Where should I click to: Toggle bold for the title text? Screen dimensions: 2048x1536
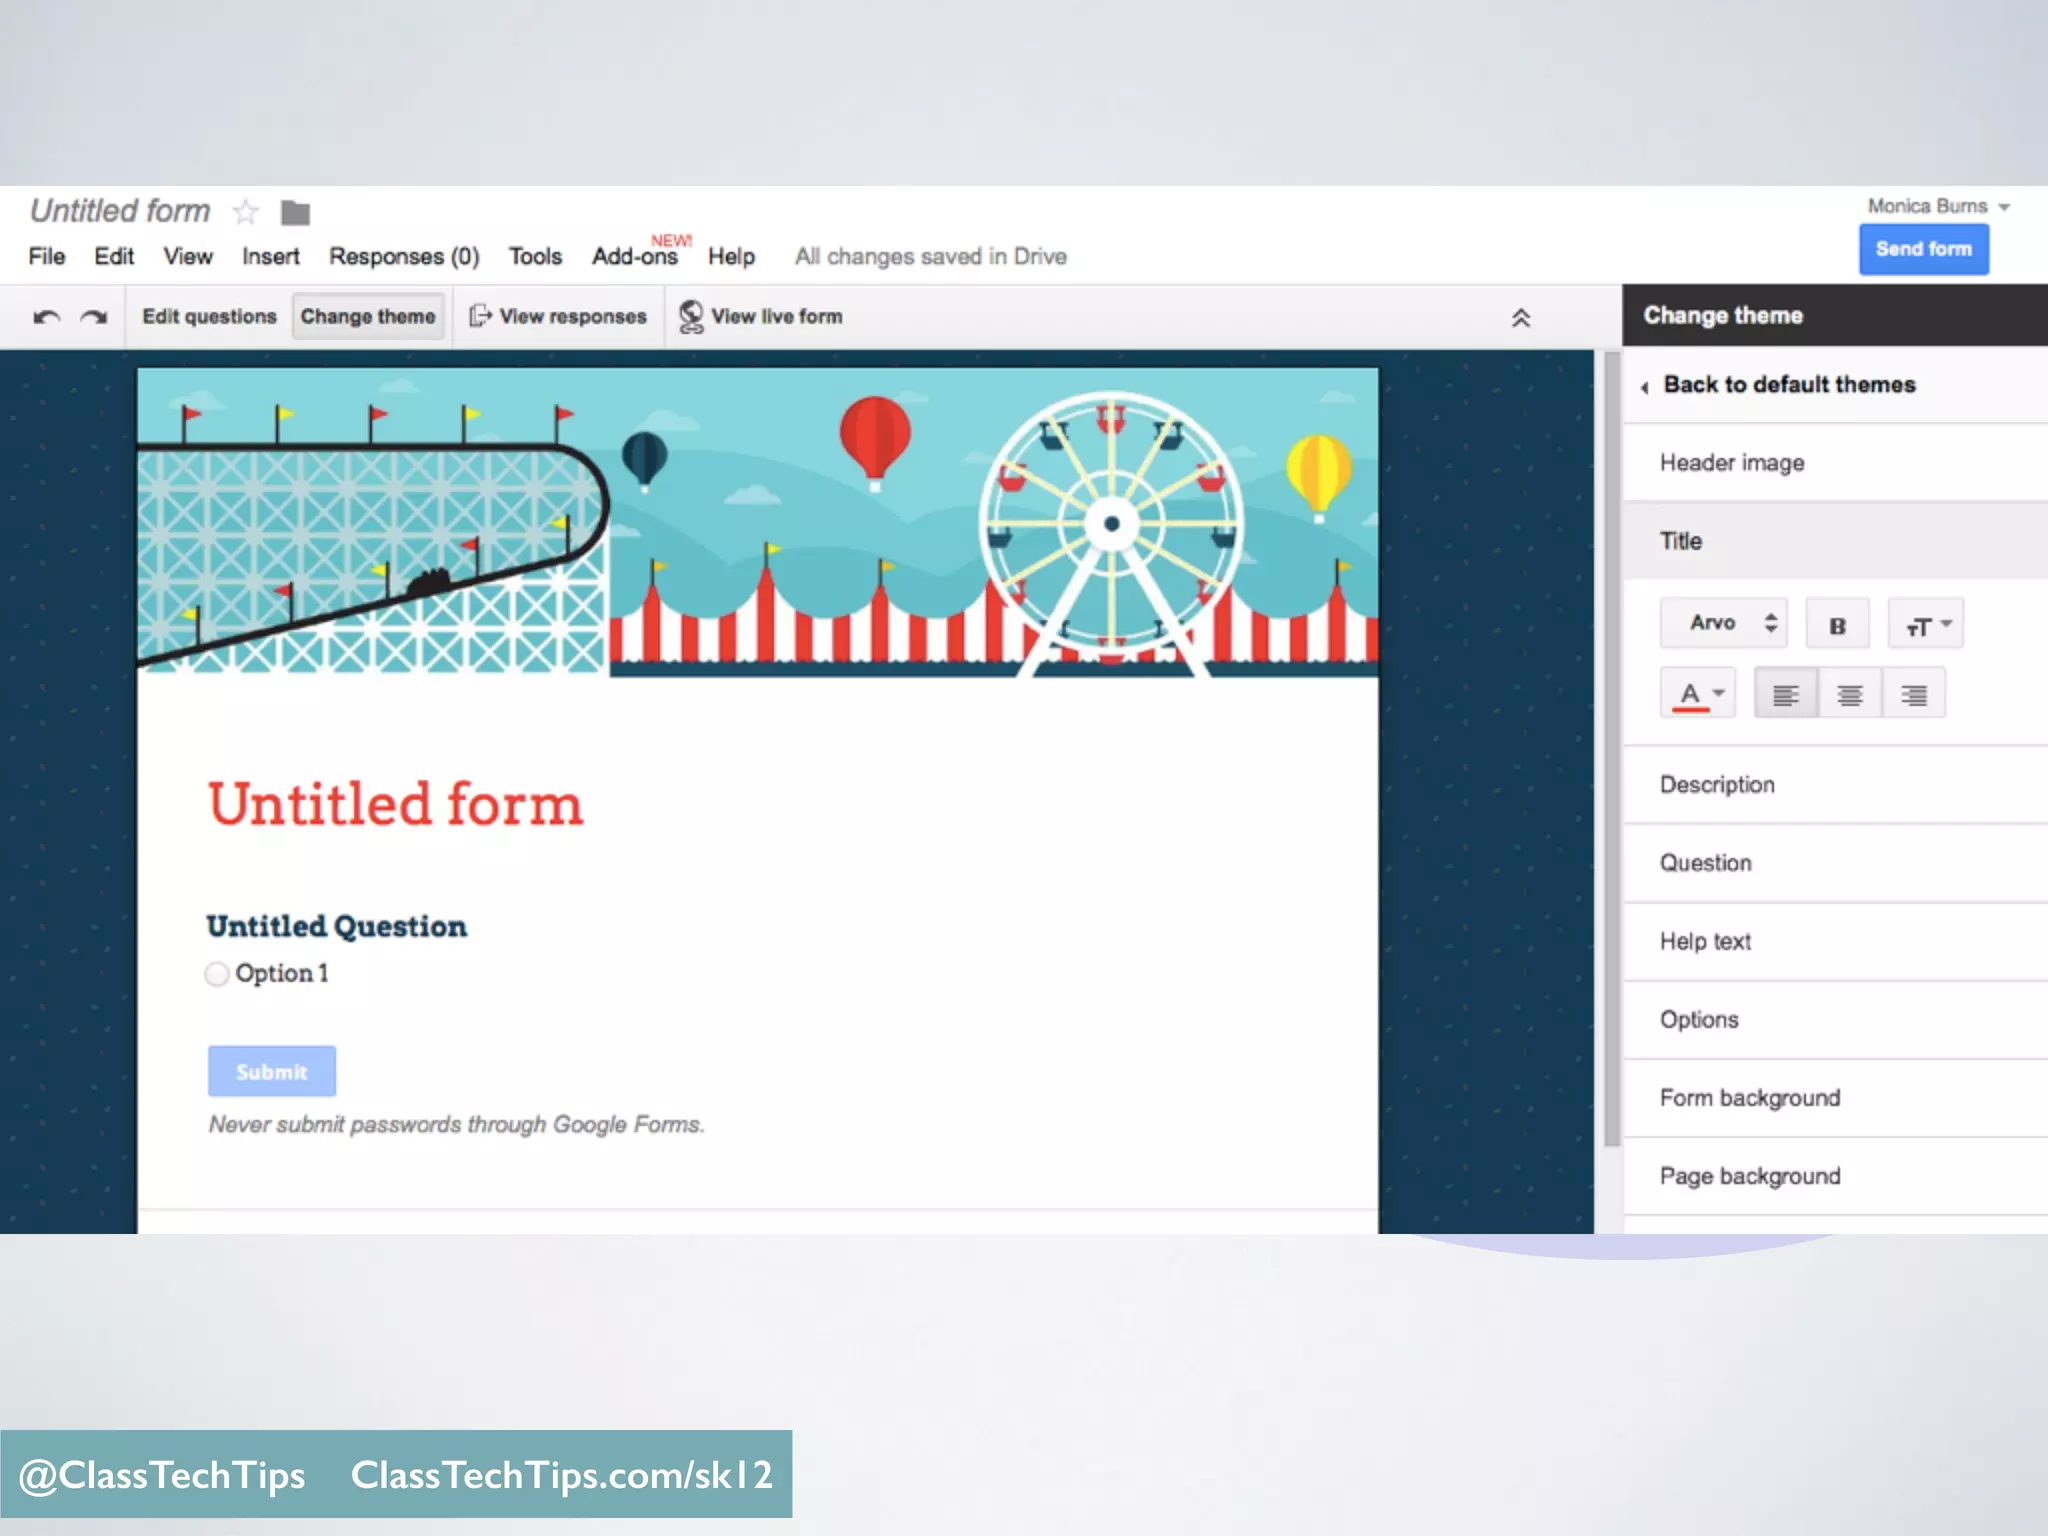[1837, 625]
